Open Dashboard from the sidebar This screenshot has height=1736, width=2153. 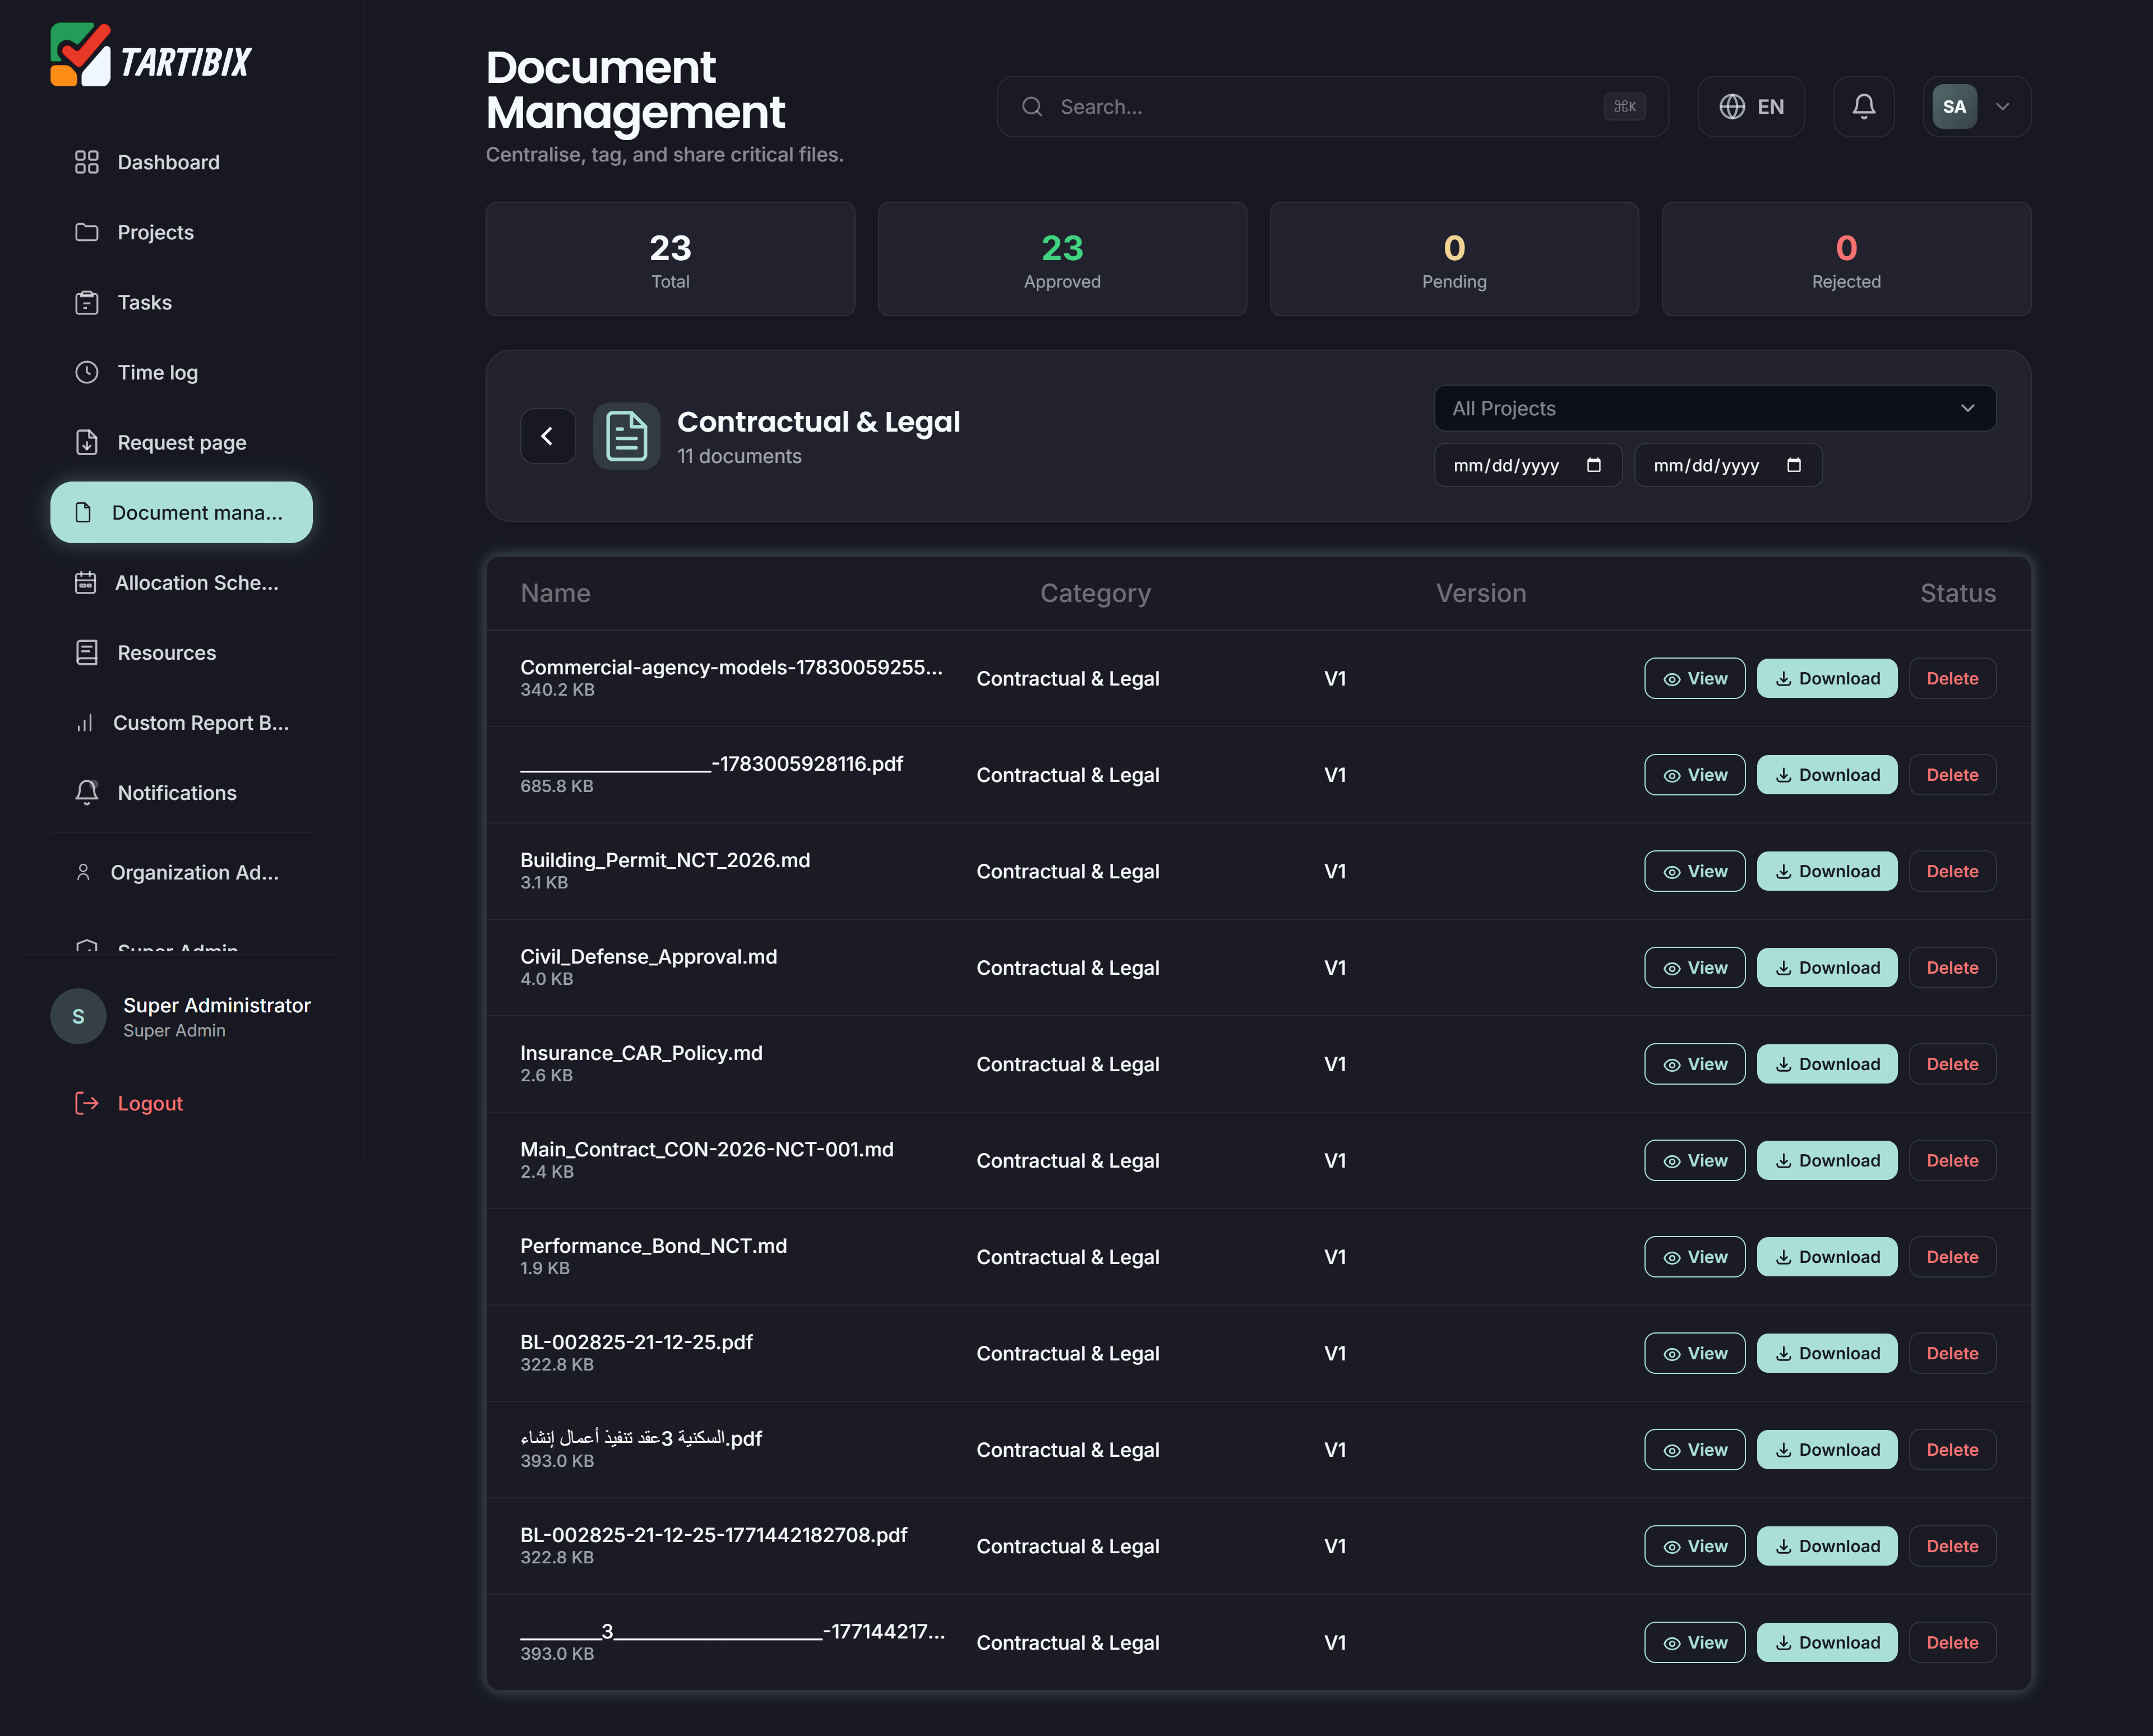click(181, 162)
